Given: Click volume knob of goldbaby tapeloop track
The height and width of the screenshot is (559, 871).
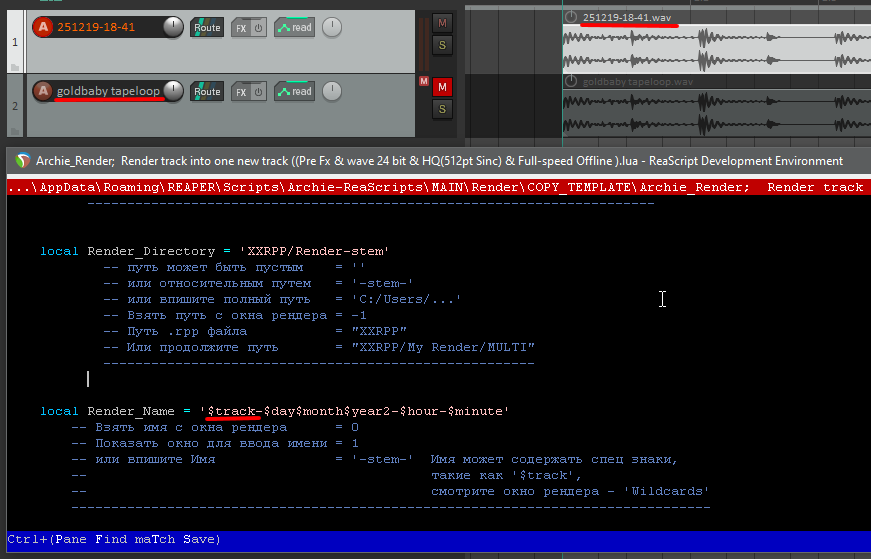Looking at the screenshot, I should tap(173, 91).
